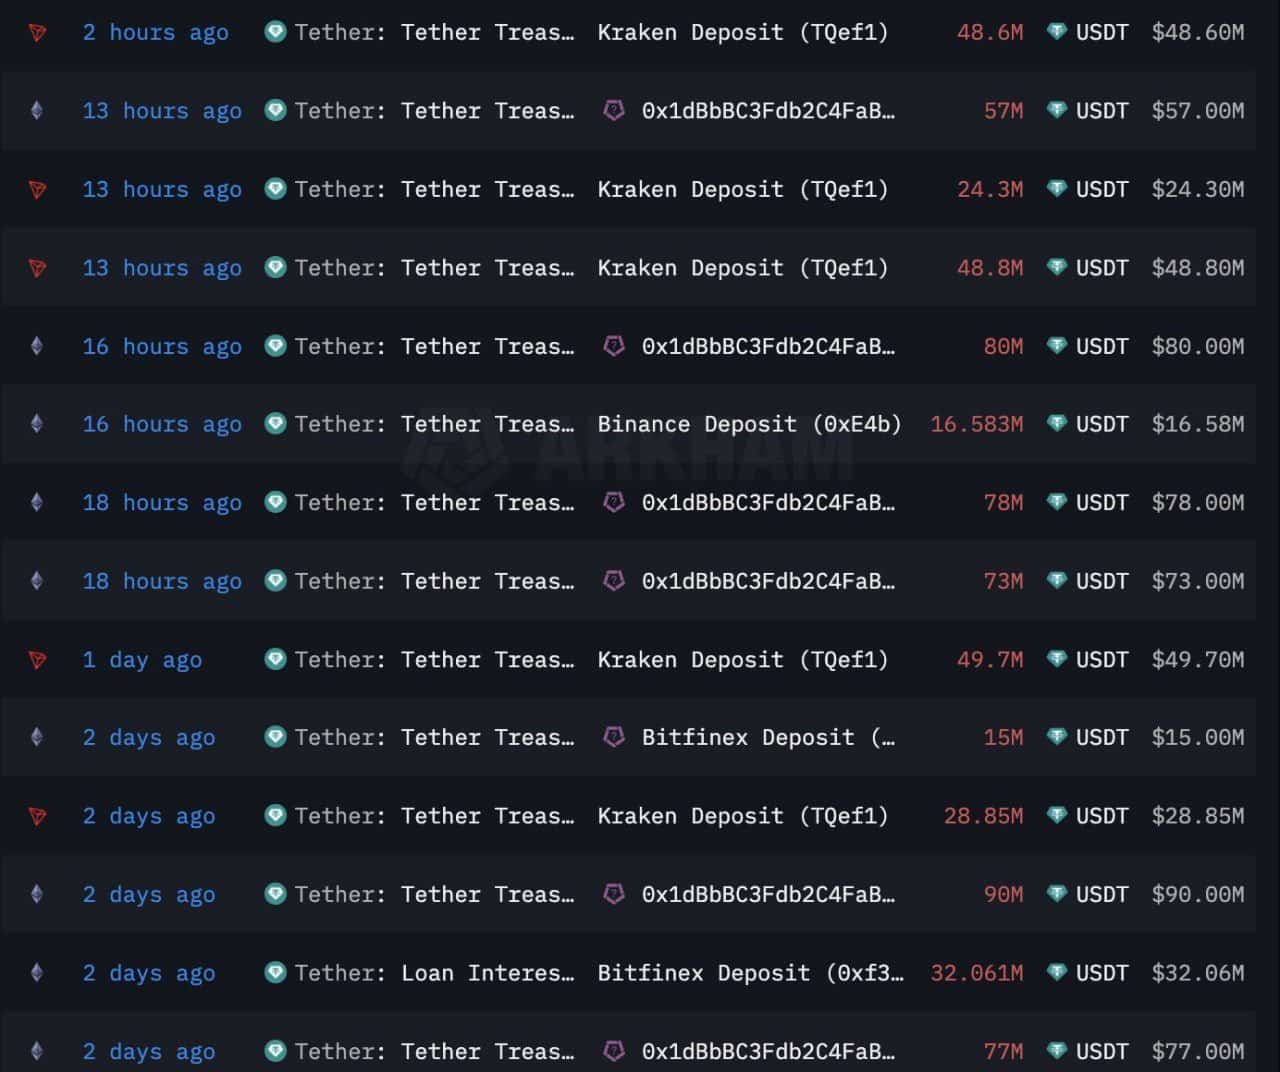
Task: Click Ethereum icon on the 32.061M row
Action: tap(37, 973)
